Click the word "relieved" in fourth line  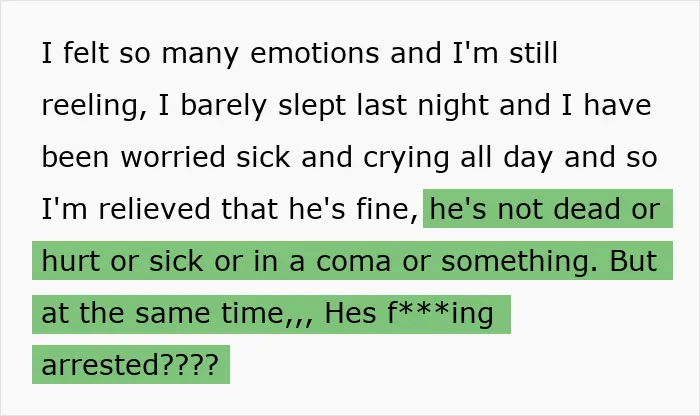154,208
